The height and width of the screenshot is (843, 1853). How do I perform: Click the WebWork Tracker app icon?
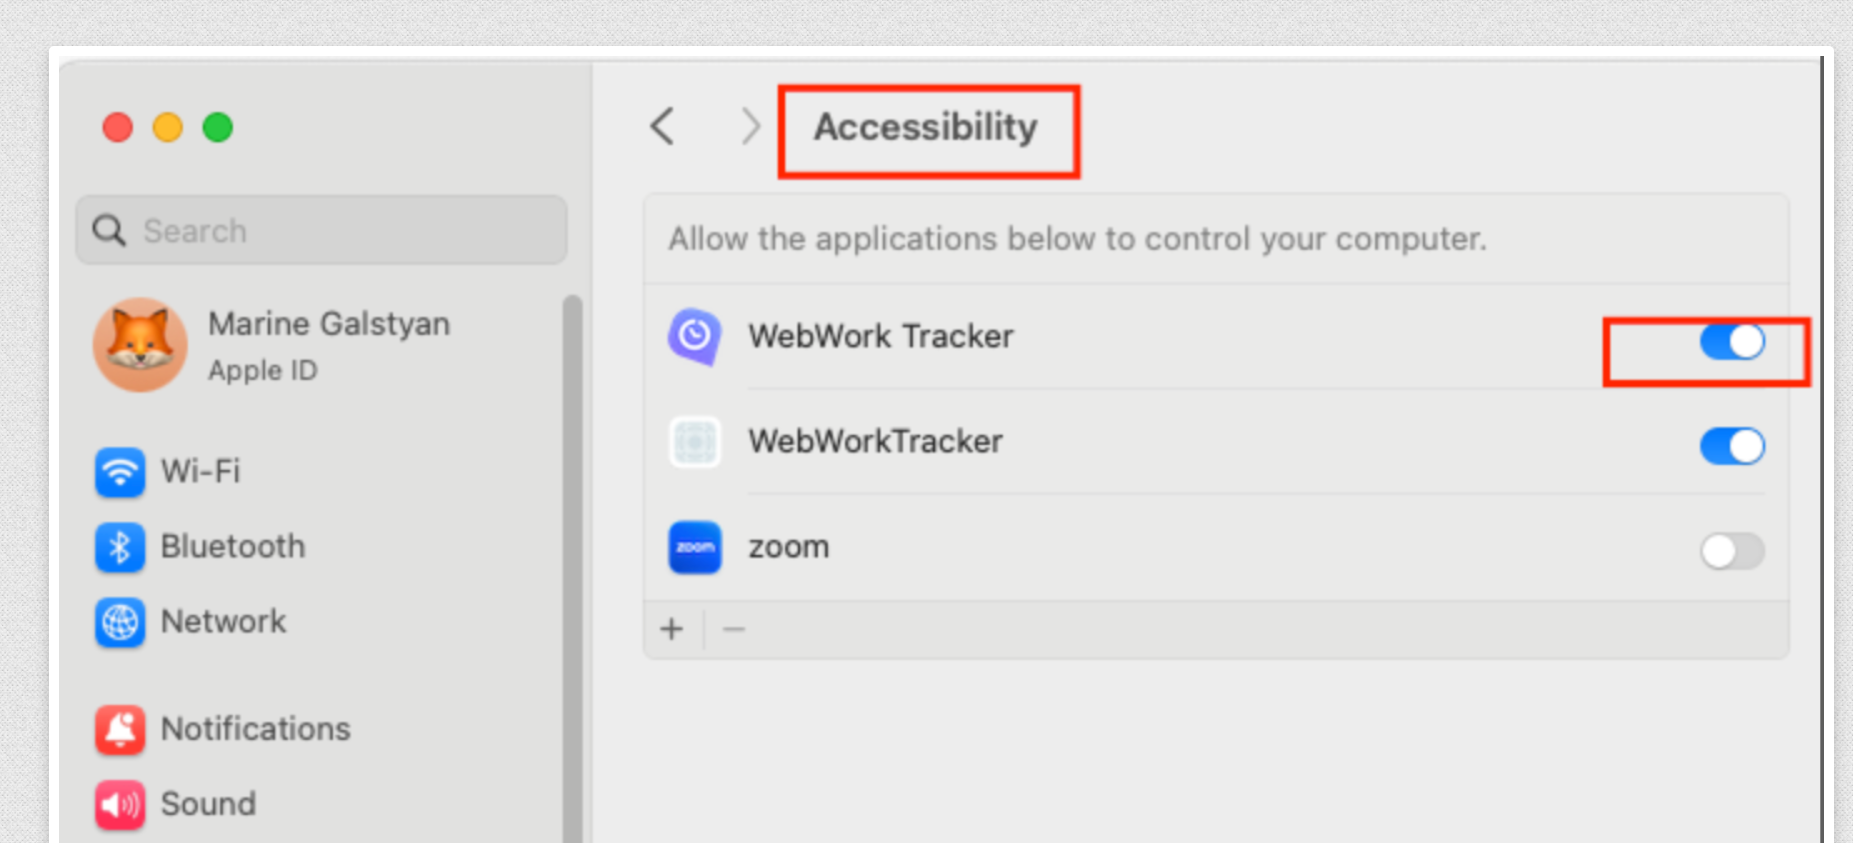694,337
